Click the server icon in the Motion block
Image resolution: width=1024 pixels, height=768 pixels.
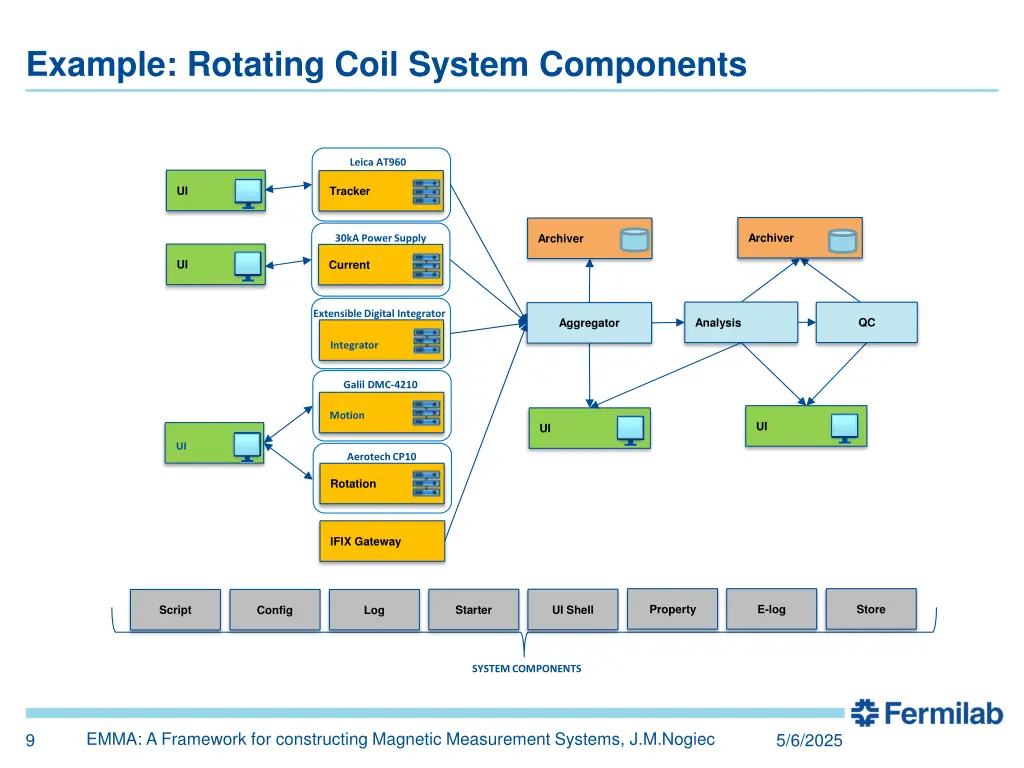pos(427,415)
